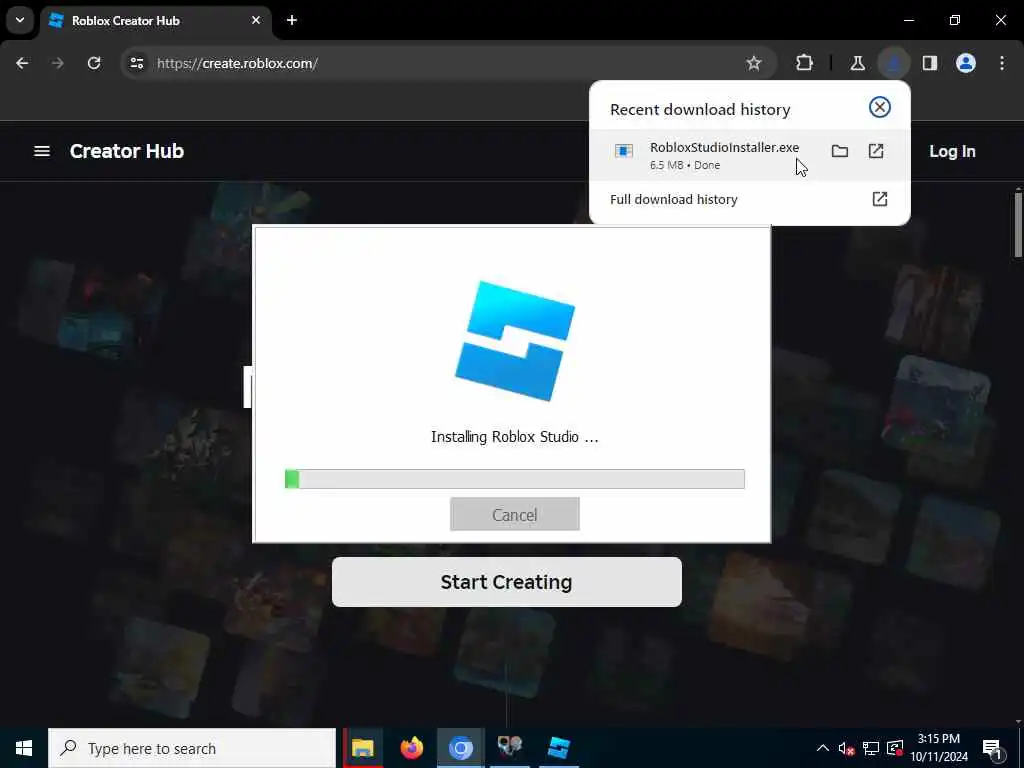Open the Chrome profile avatar
The width and height of the screenshot is (1024, 768).
tap(966, 63)
